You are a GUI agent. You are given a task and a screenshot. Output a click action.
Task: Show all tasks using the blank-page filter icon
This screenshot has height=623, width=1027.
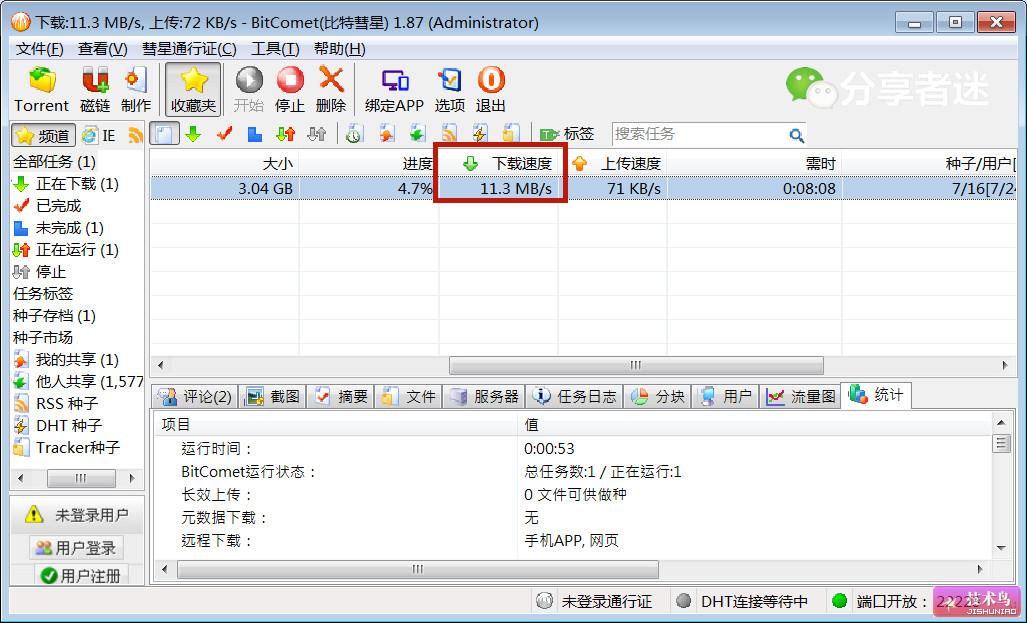(x=164, y=134)
